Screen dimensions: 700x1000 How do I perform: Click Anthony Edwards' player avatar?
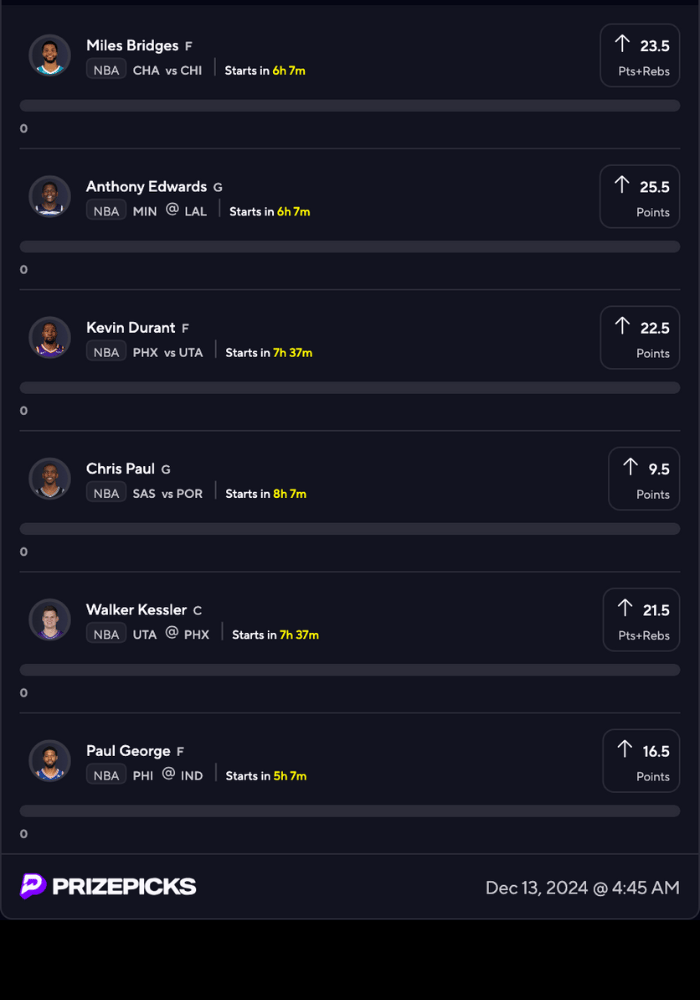pos(50,197)
